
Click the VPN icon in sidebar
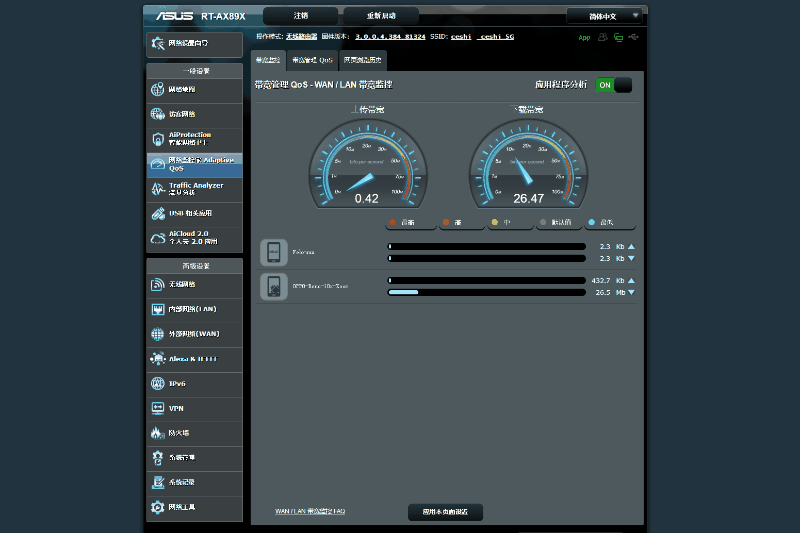158,408
